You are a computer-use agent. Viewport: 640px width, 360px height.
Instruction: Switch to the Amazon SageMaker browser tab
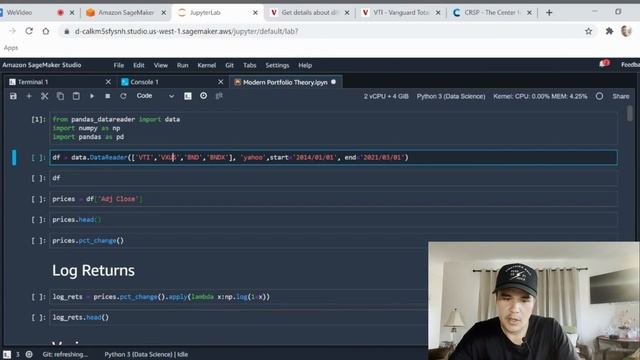125,13
